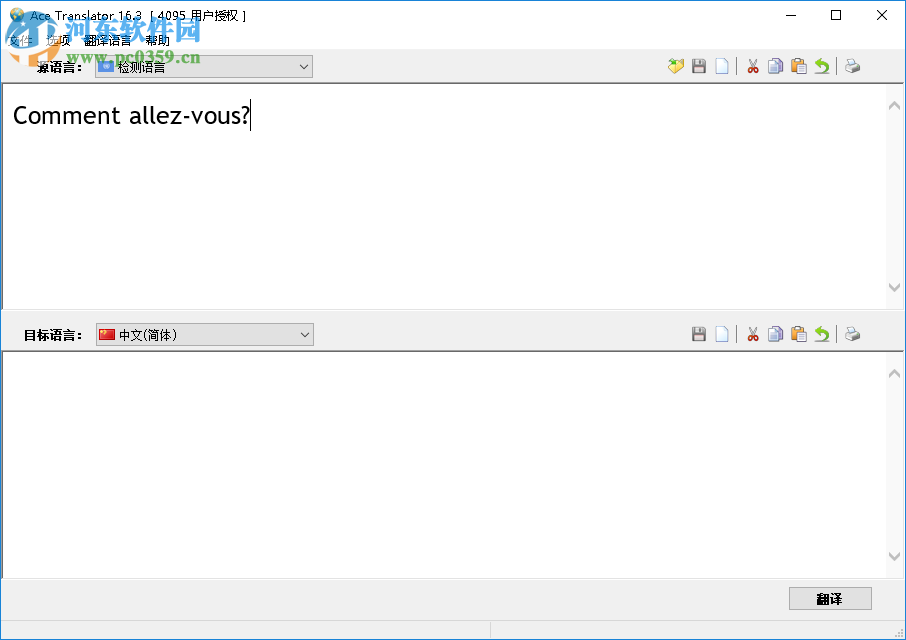
Task: Copy the translation output via copy icon
Action: point(776,333)
